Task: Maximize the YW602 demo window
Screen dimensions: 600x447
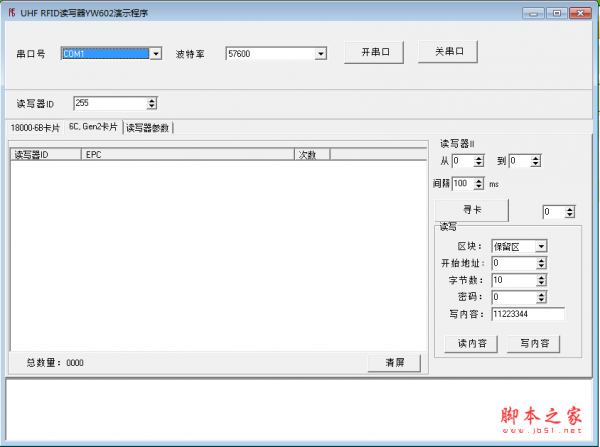Action: point(557,13)
